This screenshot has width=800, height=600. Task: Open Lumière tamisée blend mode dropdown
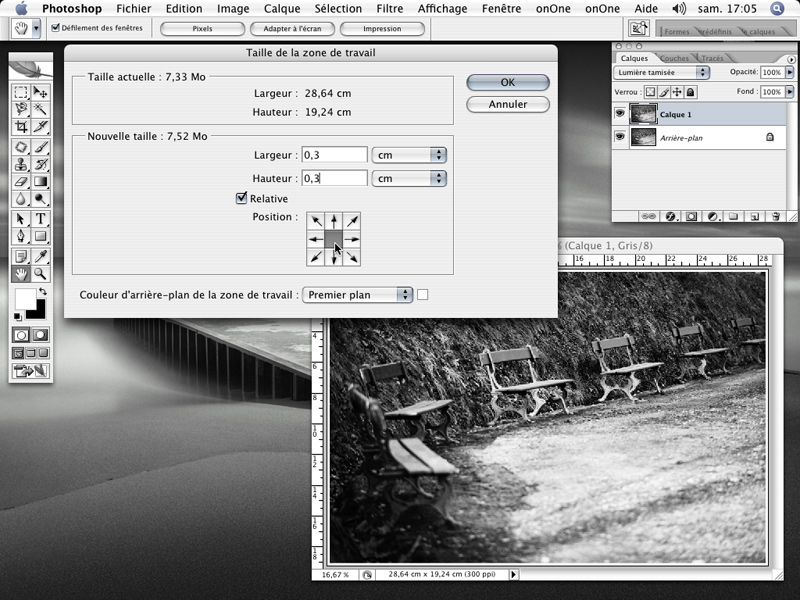[662, 72]
